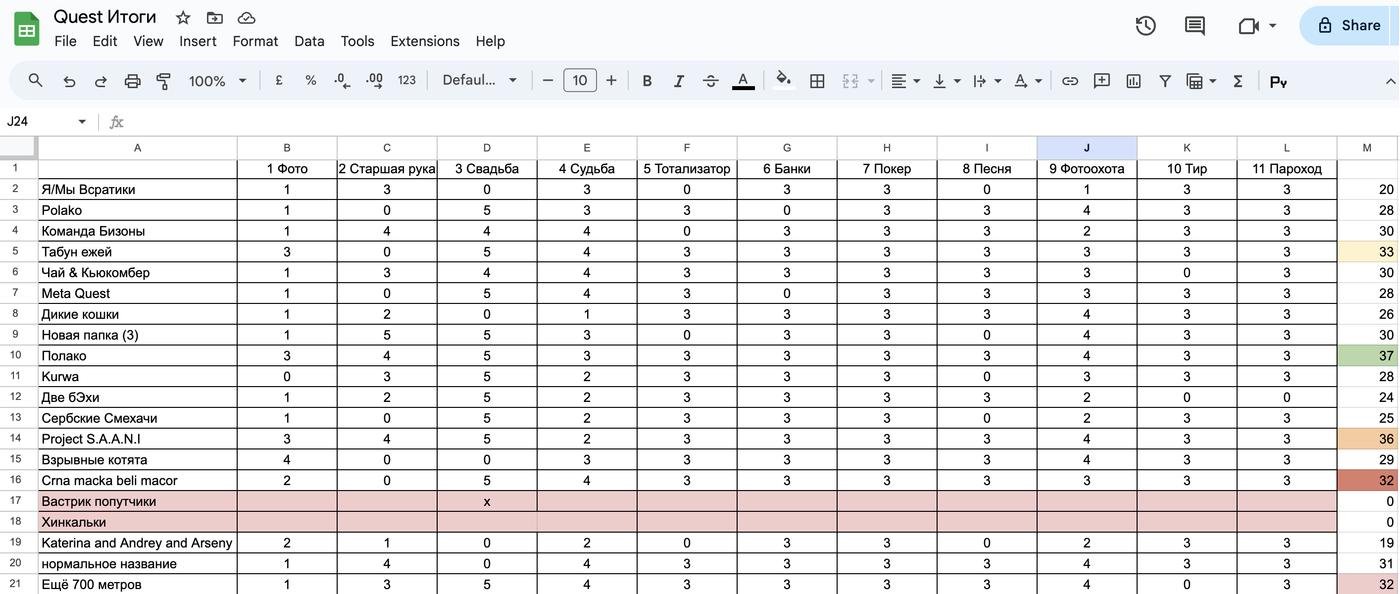This screenshot has width=1400, height=594.
Task: Click the functions sigma icon
Action: [1238, 81]
